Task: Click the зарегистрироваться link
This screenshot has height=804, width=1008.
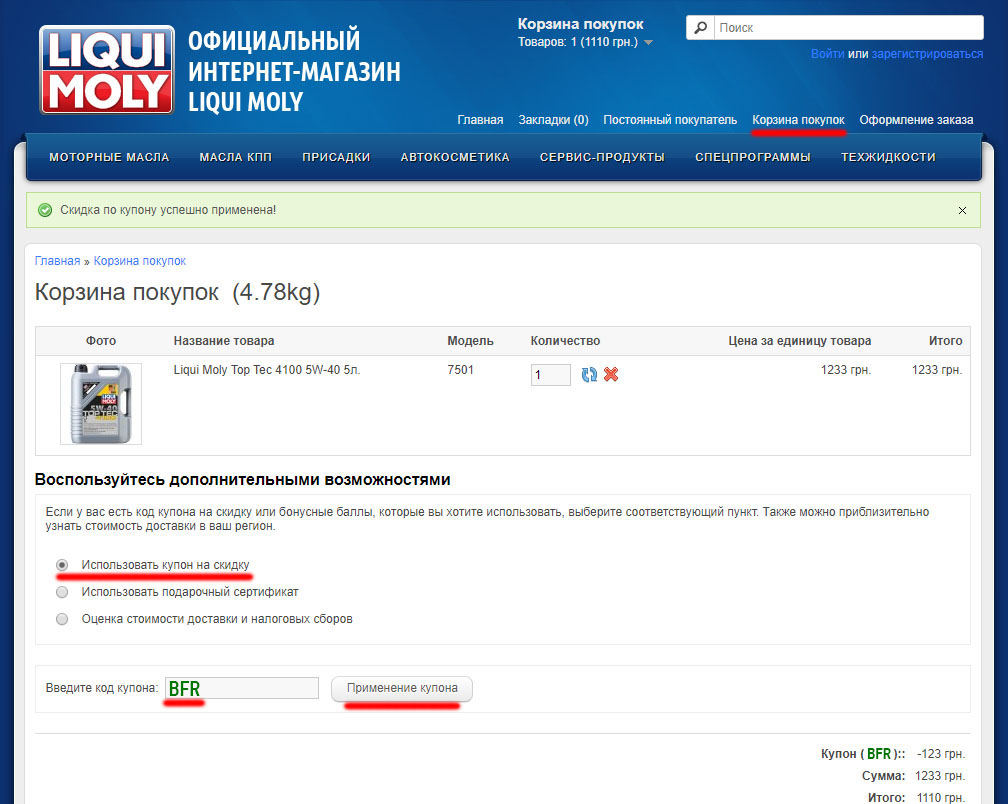Action: [927, 54]
